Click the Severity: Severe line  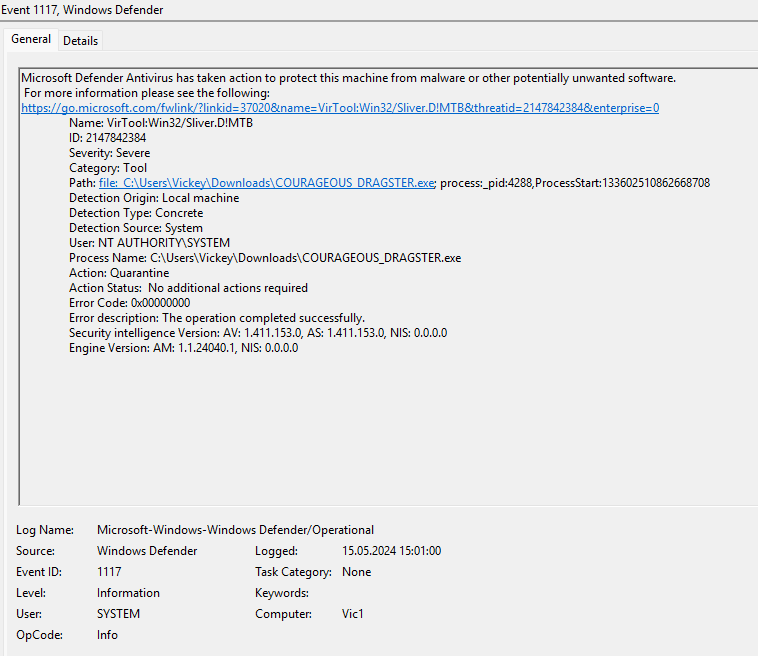[x=109, y=153]
